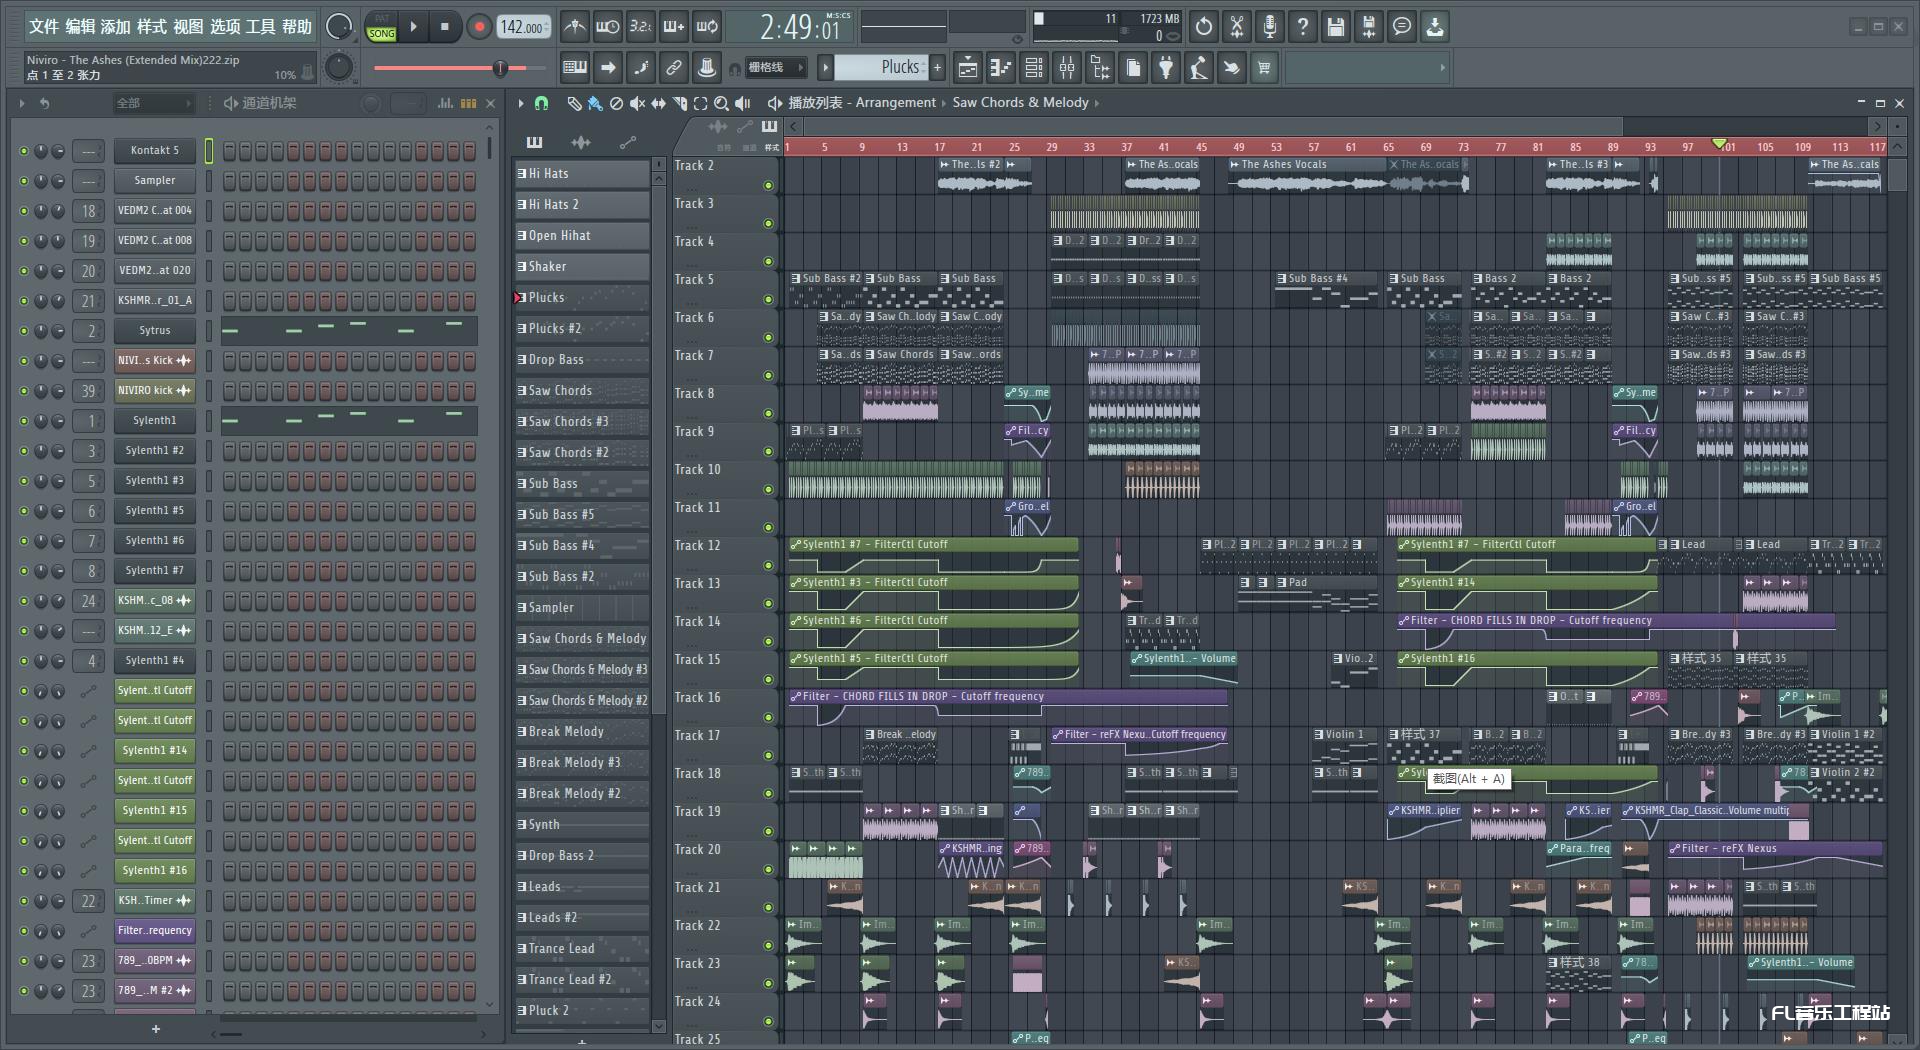Expand the playlist options menu arrow

(x=520, y=103)
